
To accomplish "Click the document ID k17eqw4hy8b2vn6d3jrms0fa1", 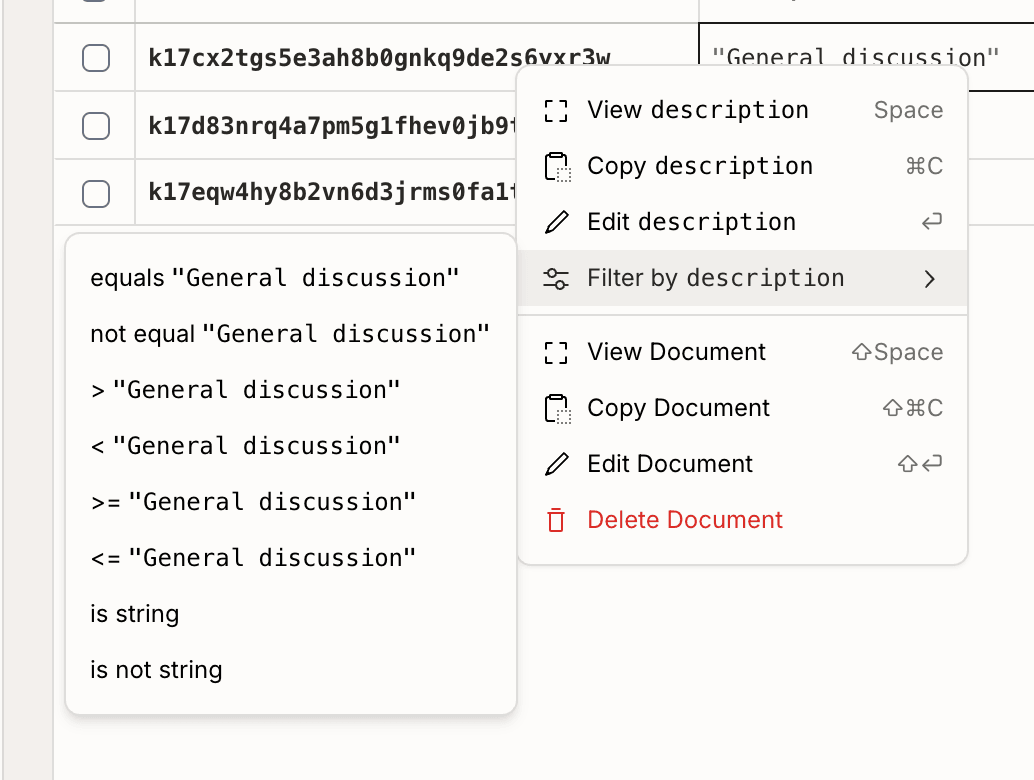I will coord(332,193).
